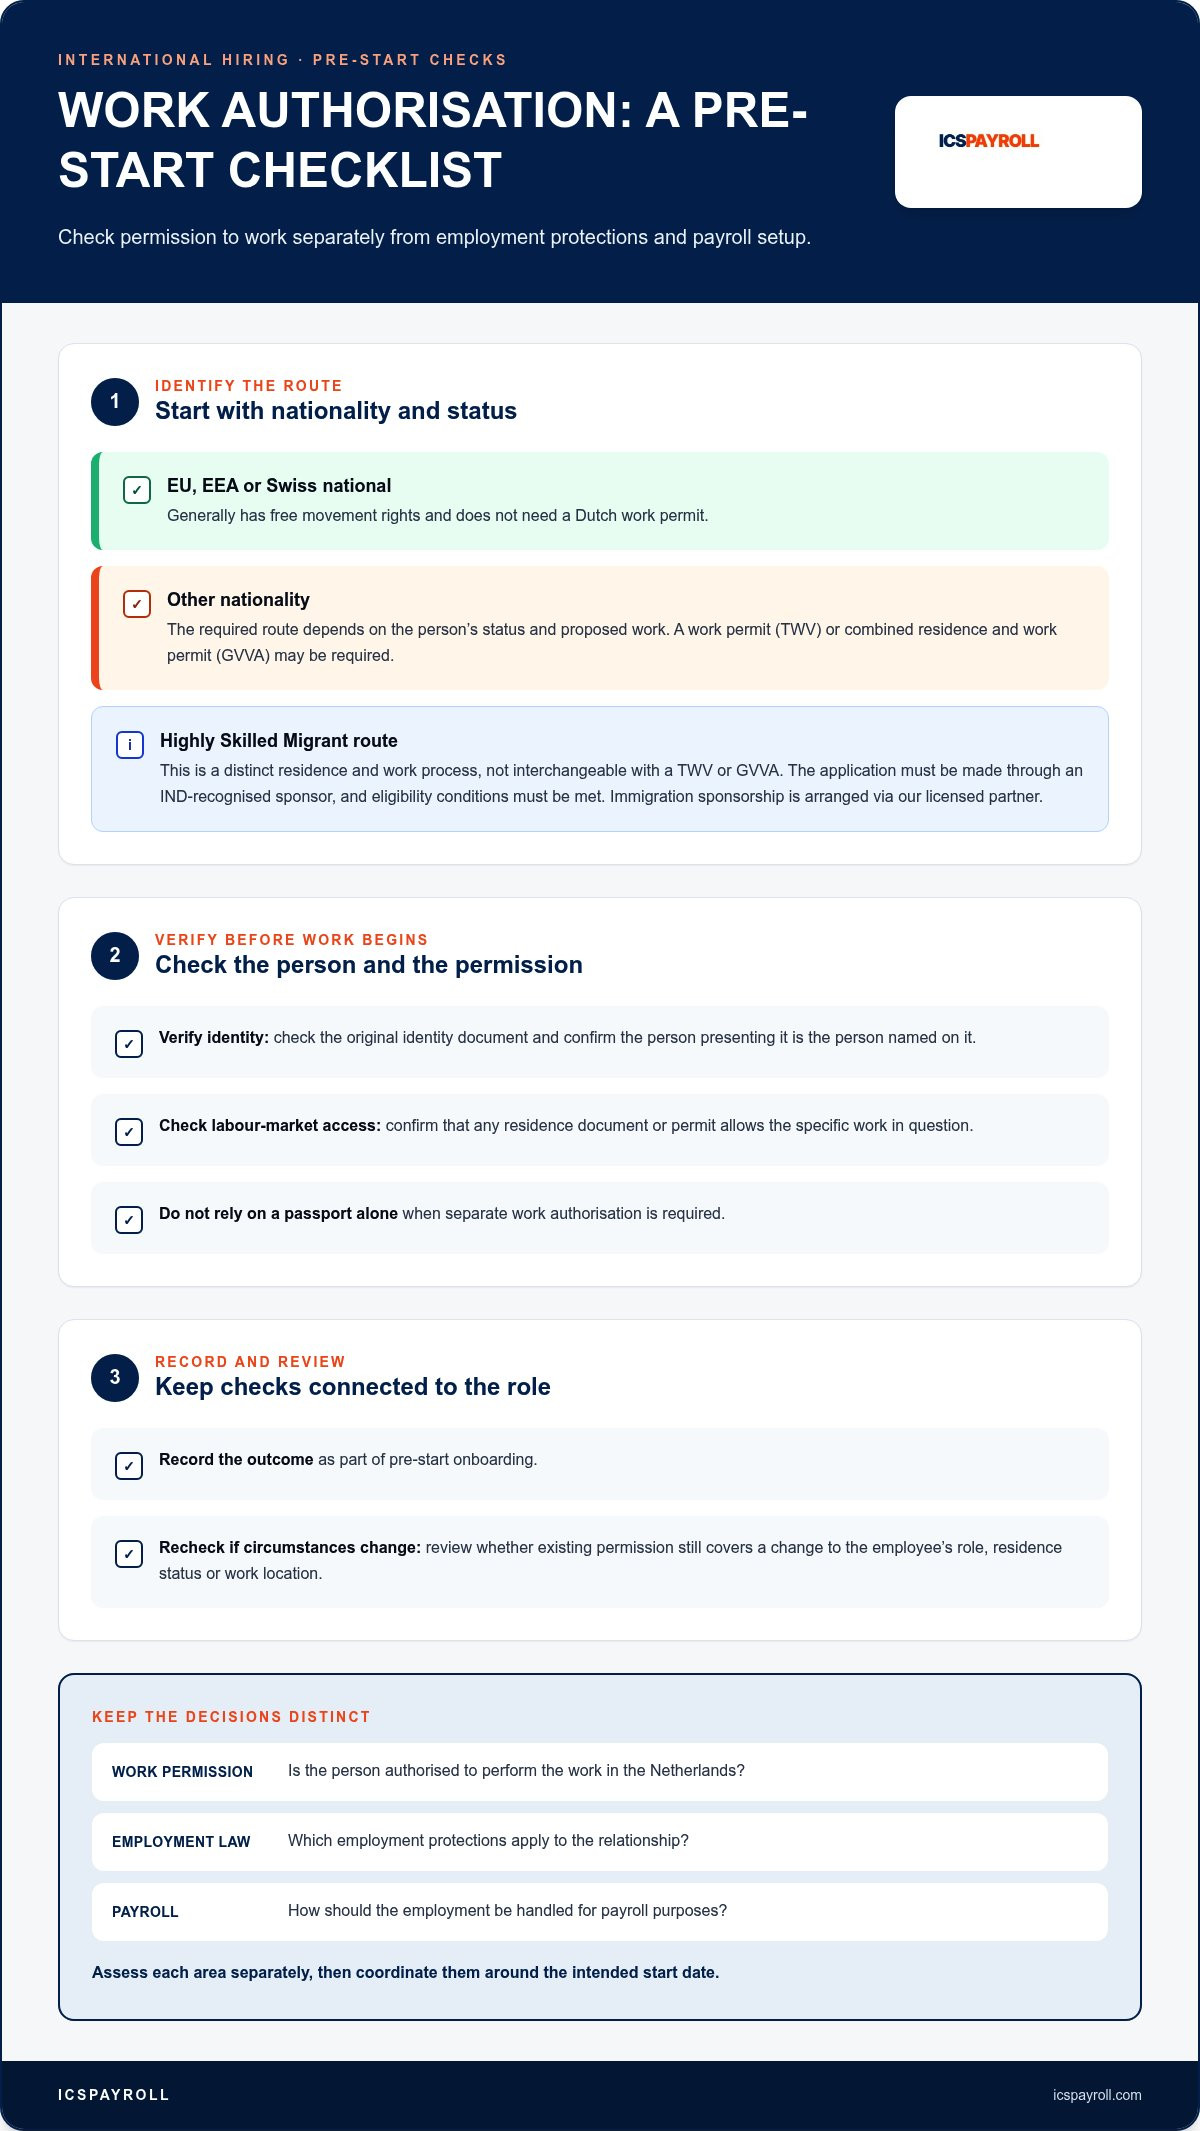The image size is (1200, 2131).
Task: Click the Keep checks connected to the role heading
Action: (353, 1387)
